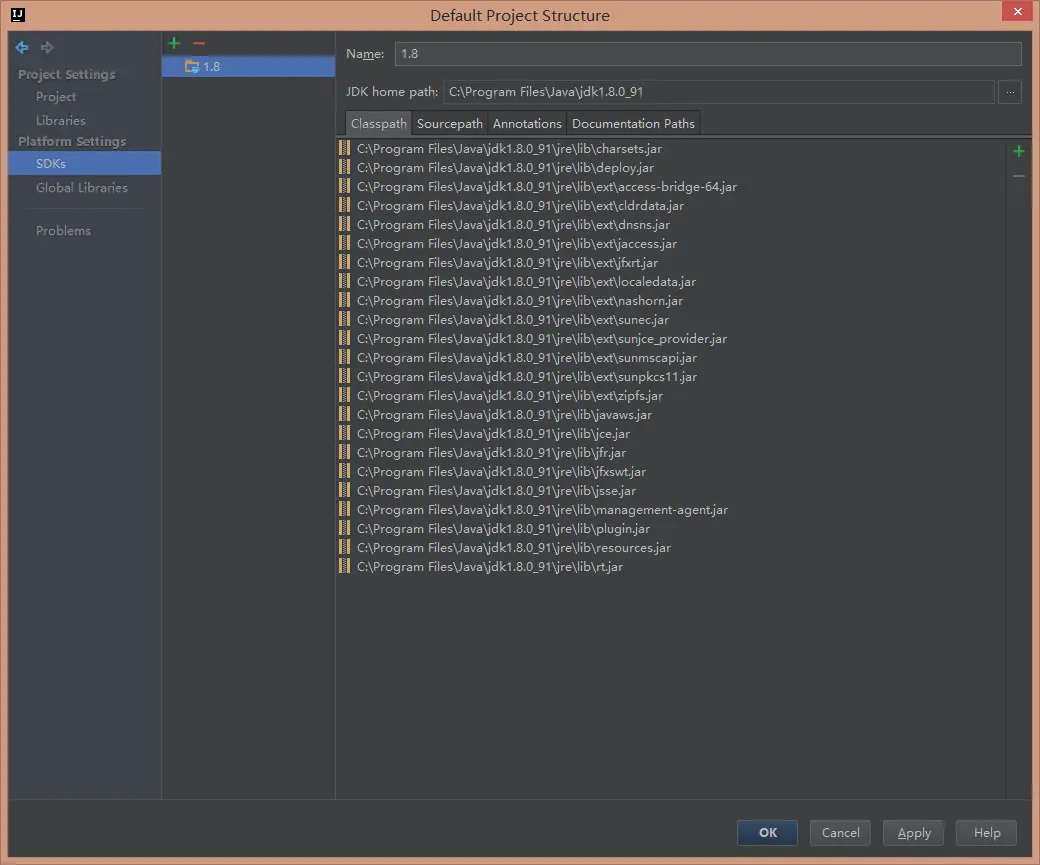Click the jar icon beside jsse.jar

tap(344, 490)
